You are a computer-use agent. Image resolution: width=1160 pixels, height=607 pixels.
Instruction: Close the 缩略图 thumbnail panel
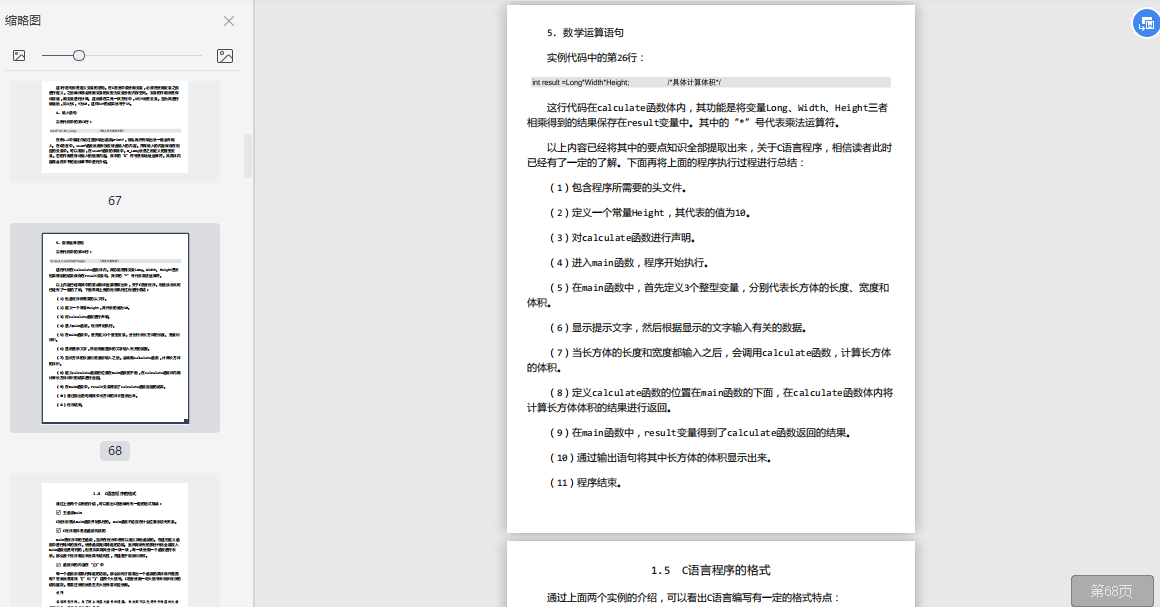pos(229,21)
